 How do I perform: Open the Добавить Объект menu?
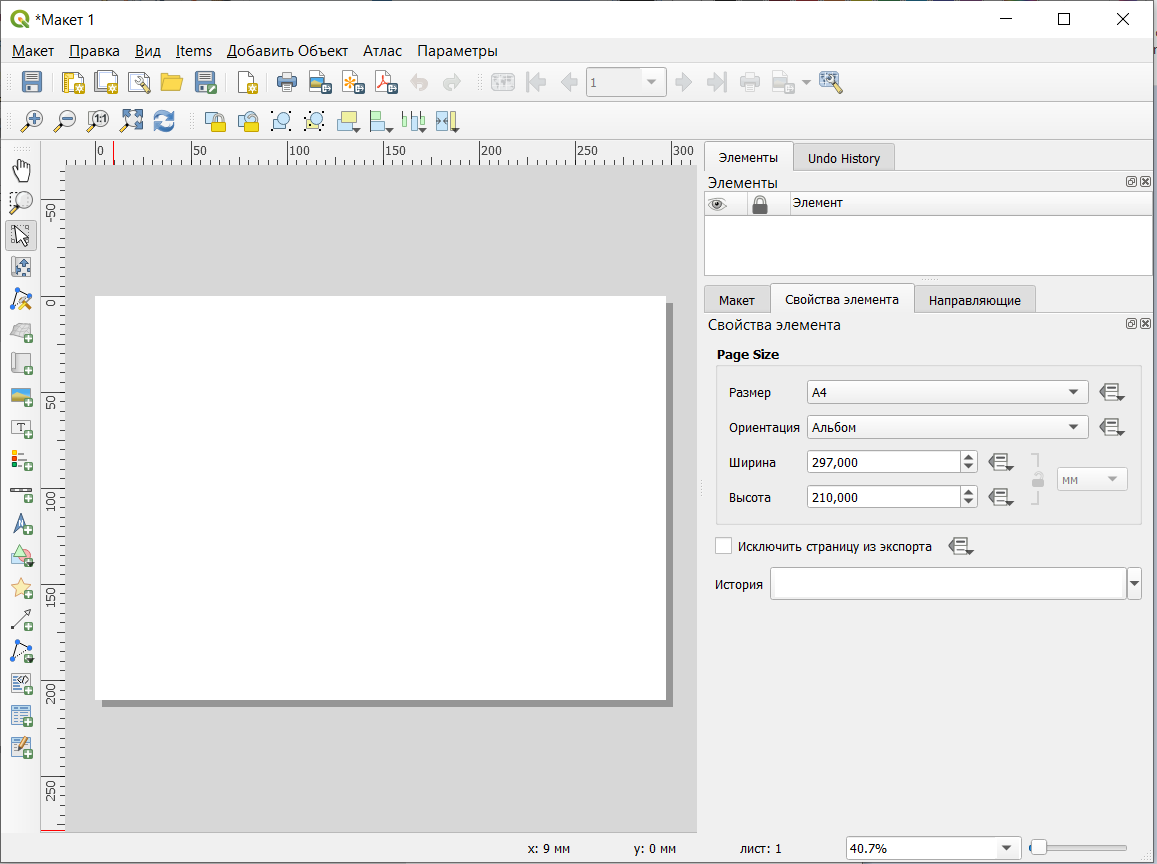coord(287,51)
